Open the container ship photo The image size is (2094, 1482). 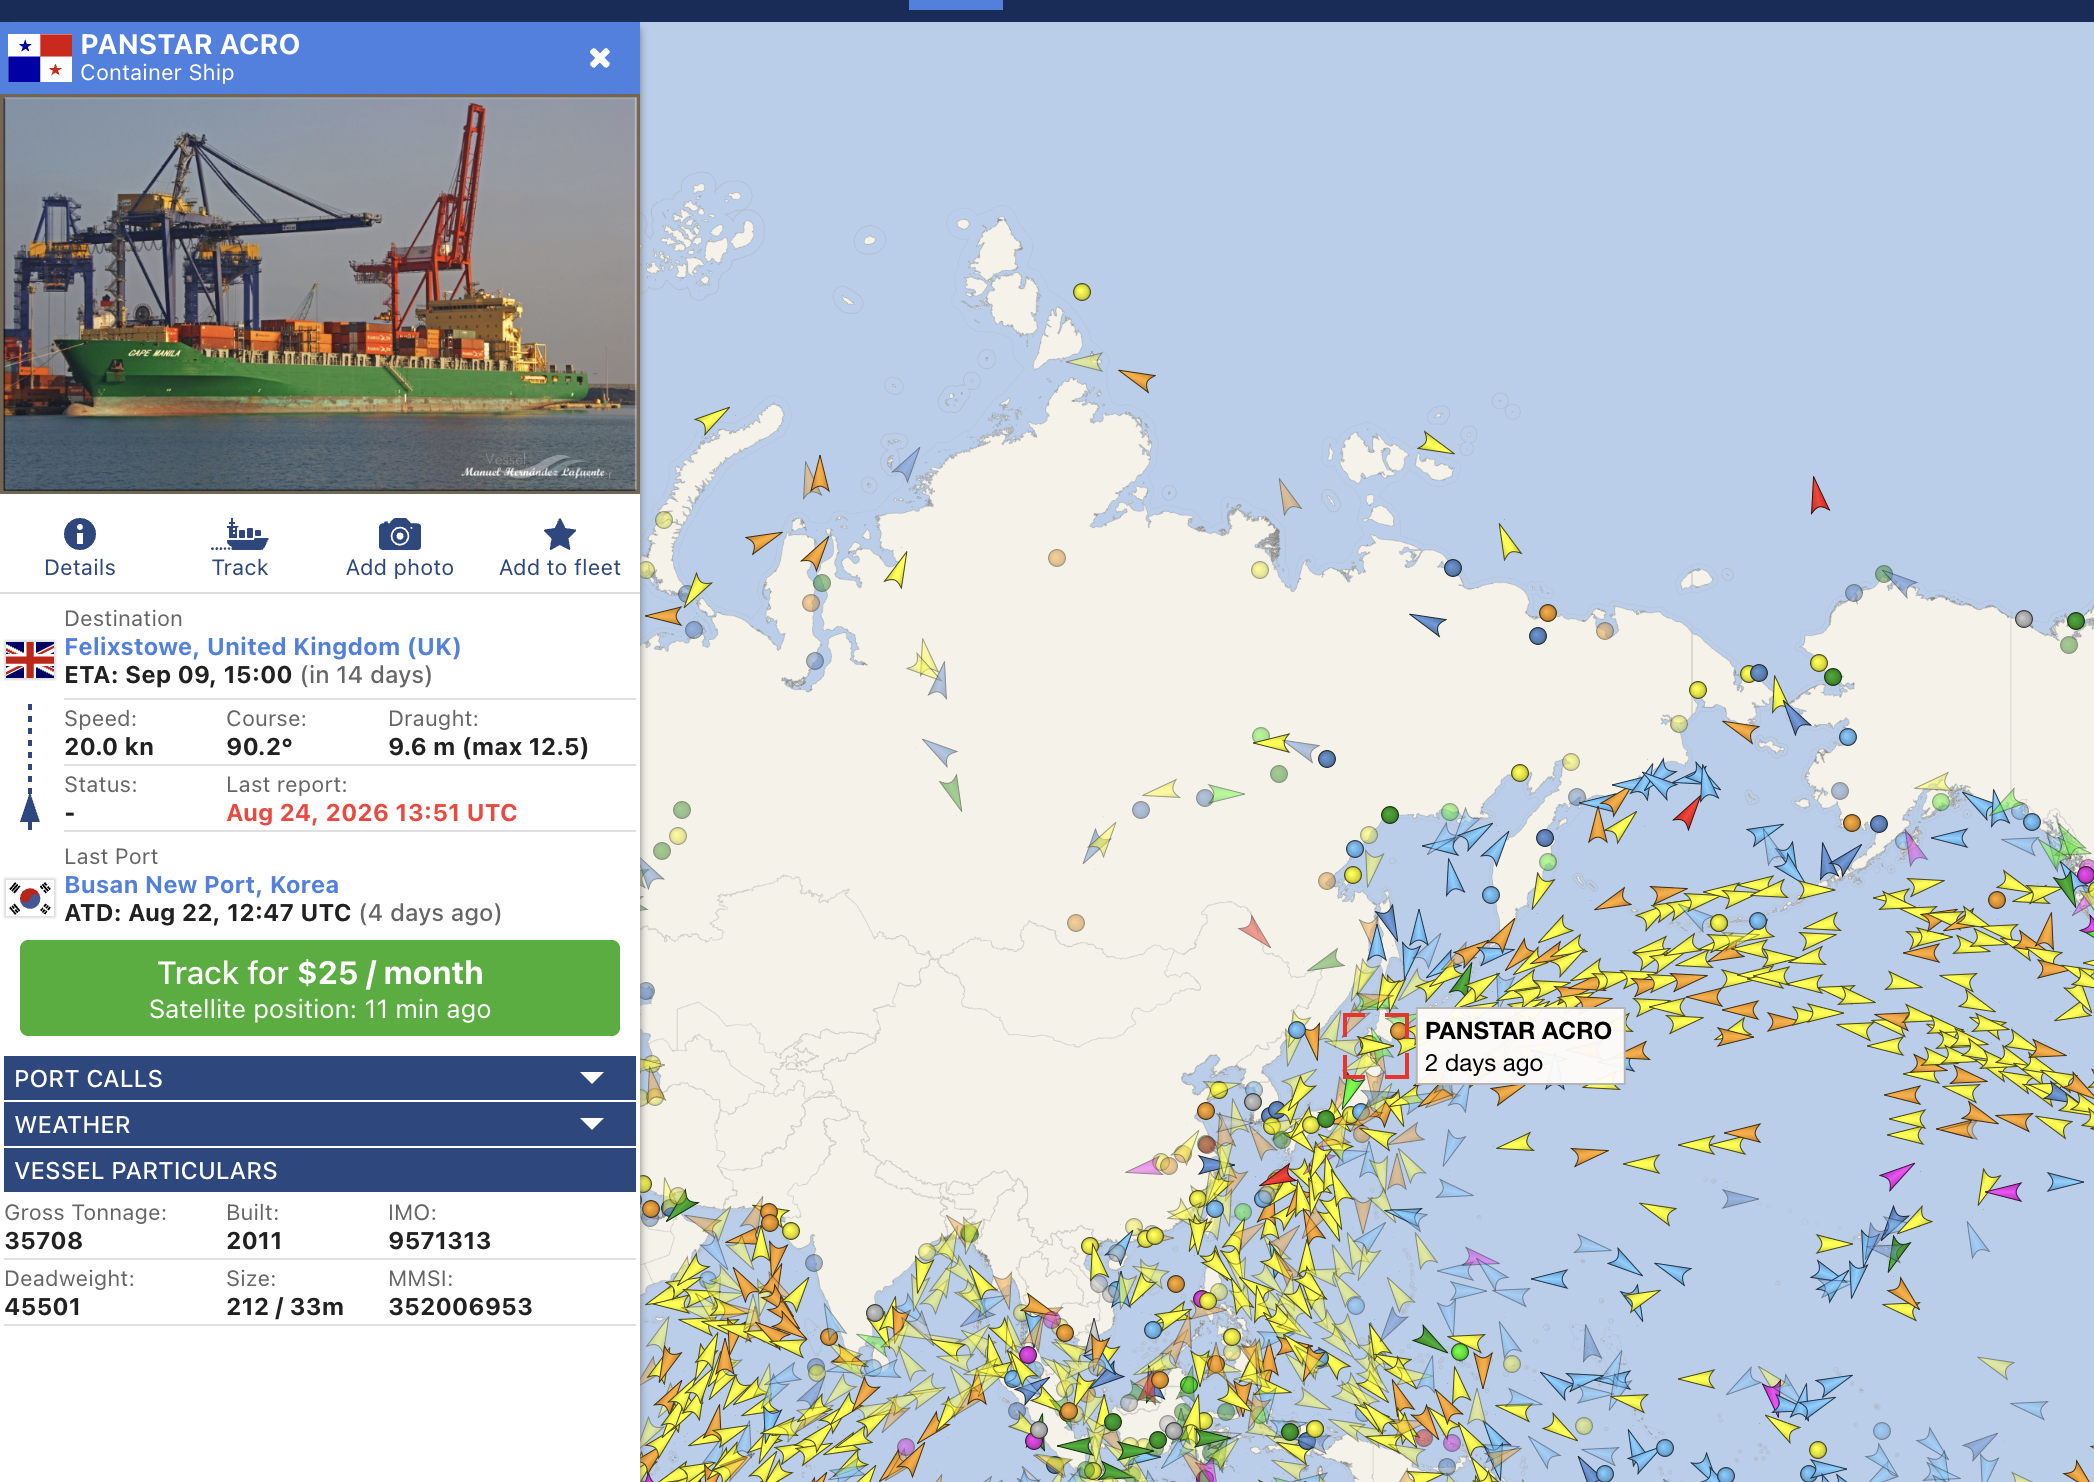point(320,294)
